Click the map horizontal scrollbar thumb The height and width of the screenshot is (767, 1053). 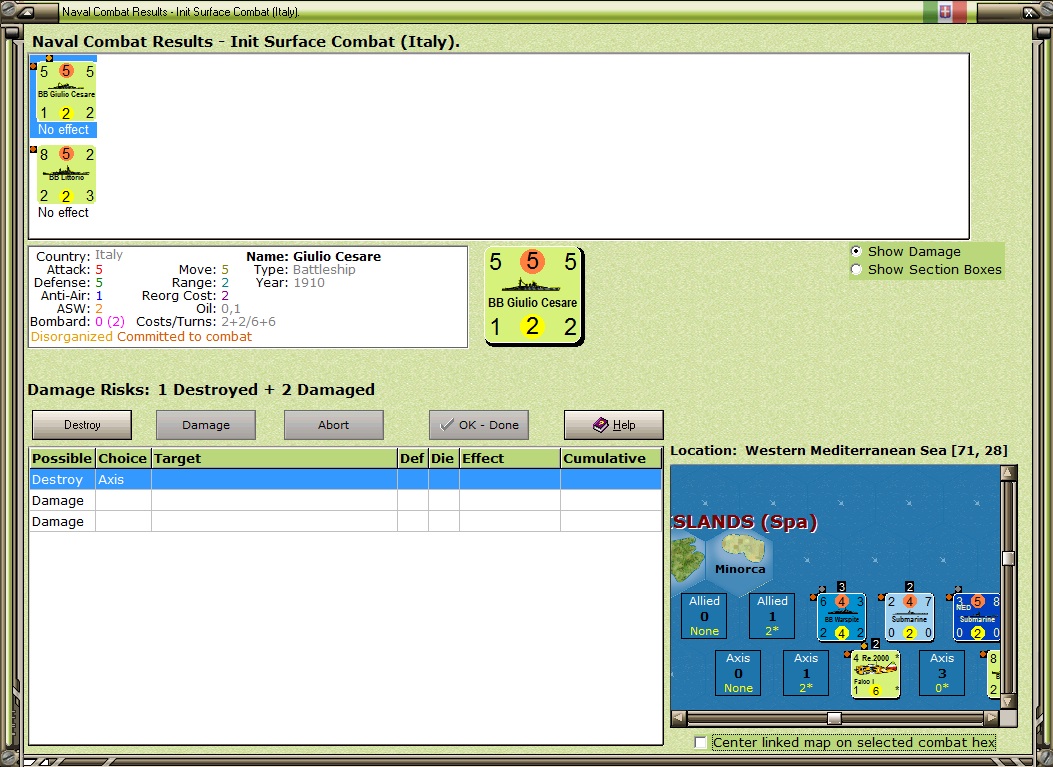tap(834, 718)
